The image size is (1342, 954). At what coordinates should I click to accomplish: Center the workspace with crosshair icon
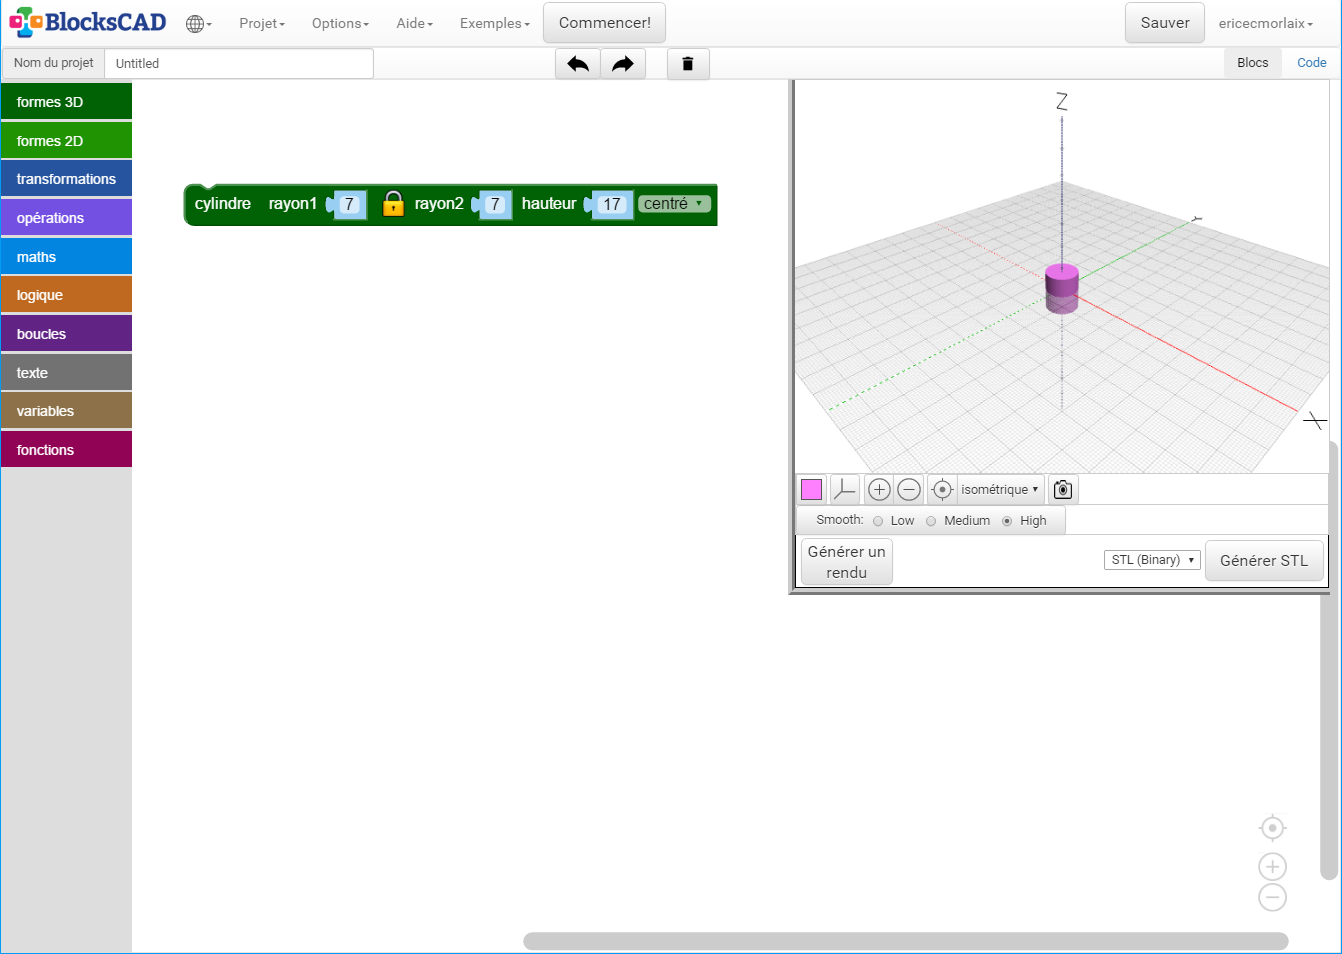tap(1272, 828)
